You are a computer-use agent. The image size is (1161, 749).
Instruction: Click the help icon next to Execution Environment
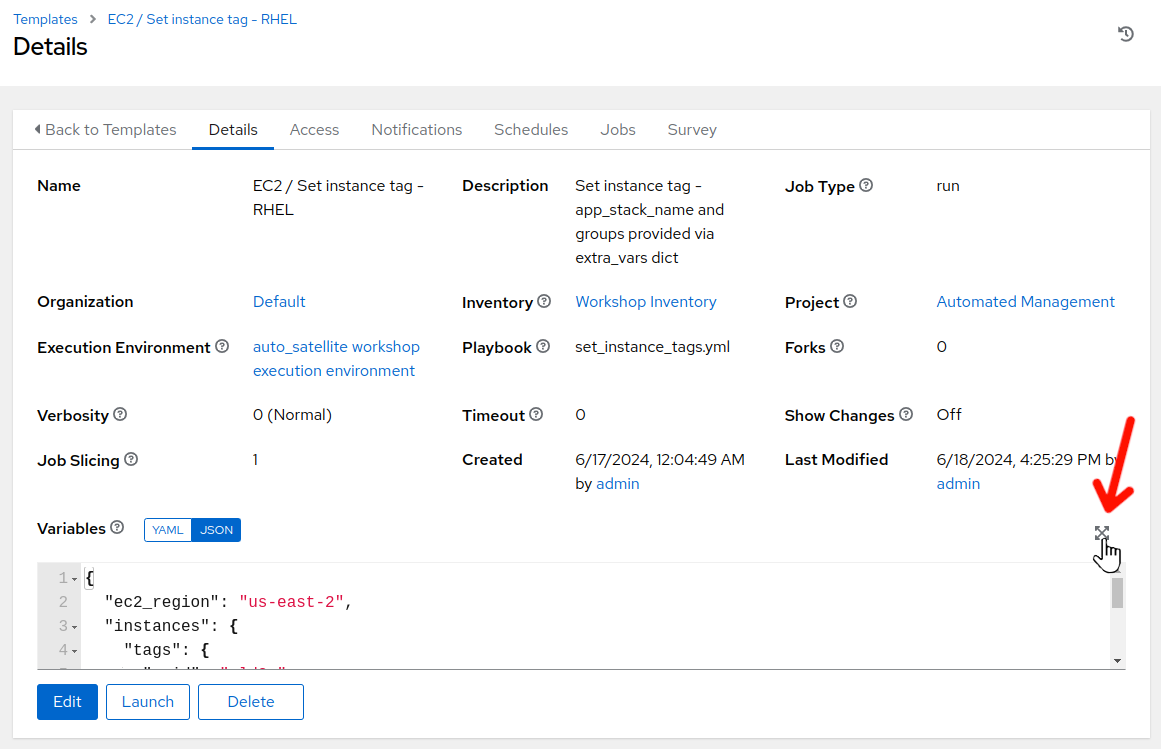click(222, 346)
